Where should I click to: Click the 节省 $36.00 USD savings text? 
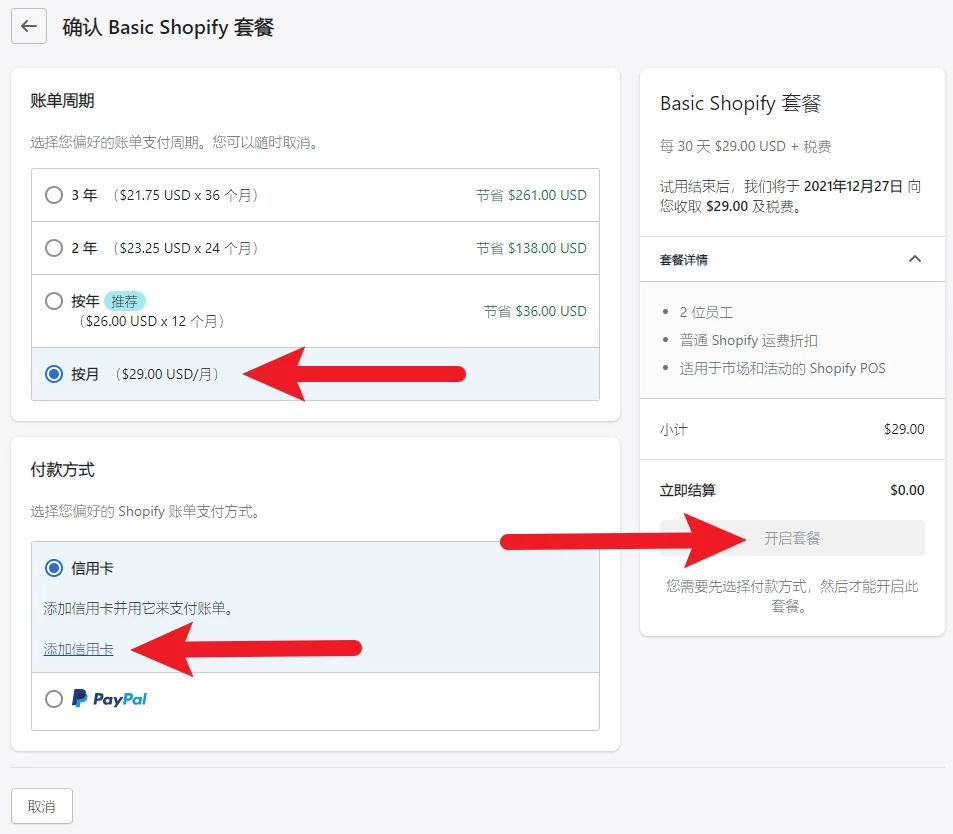click(535, 311)
